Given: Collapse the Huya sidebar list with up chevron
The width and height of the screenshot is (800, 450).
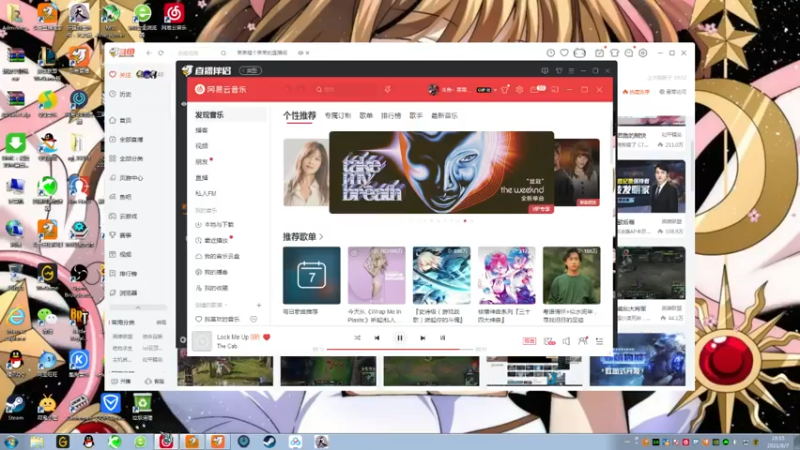Looking at the screenshot, I should 138,307.
